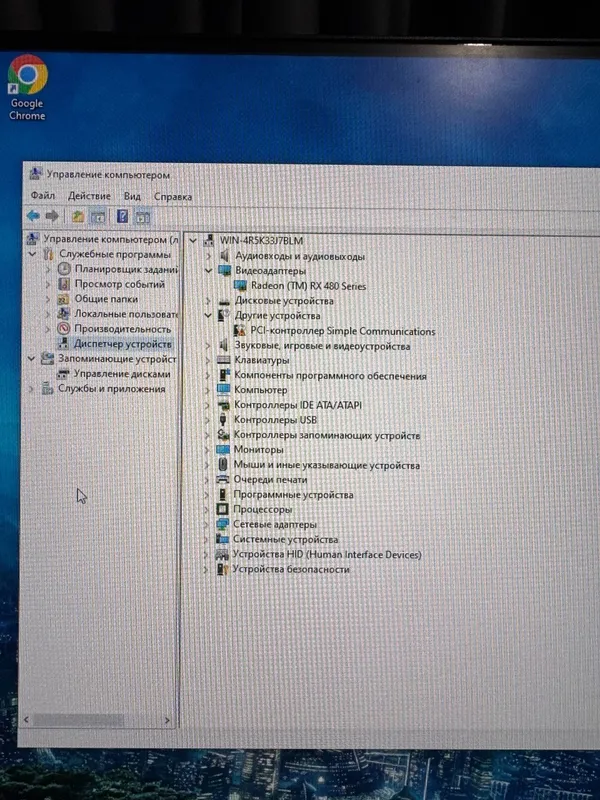Screen dimensions: 600x800
Task: Collapse the WIN-4R5K33J7BLM computer node
Action: click(x=193, y=240)
